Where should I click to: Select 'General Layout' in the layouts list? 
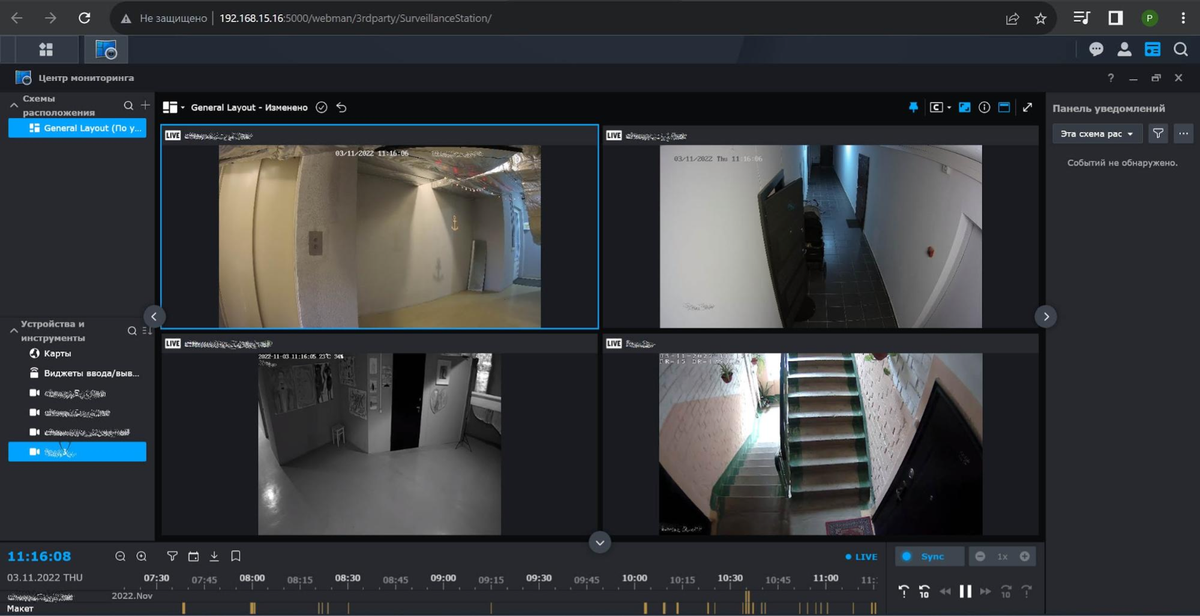coord(77,128)
